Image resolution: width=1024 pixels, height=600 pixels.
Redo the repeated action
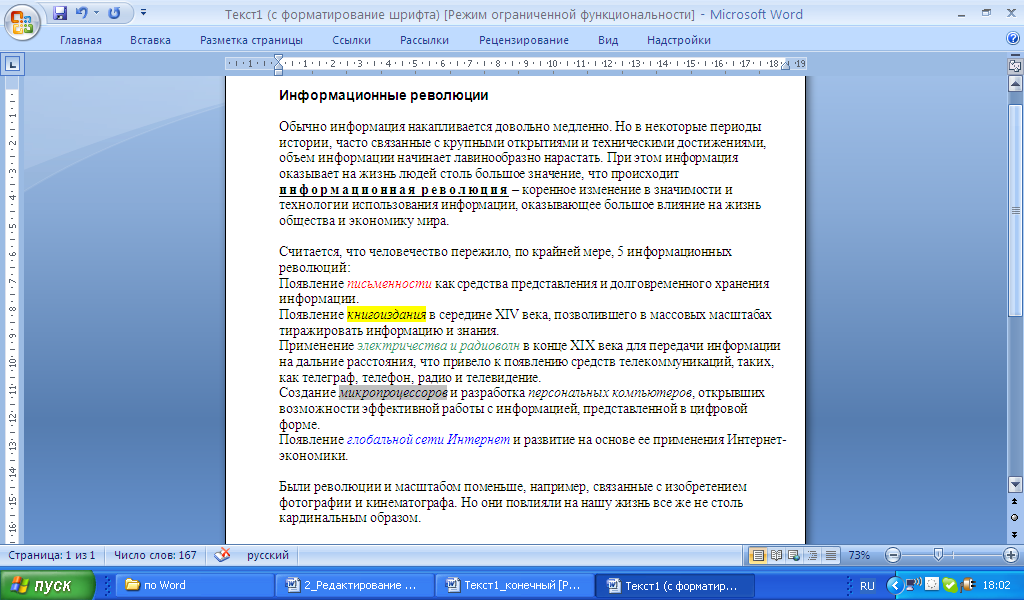click(x=114, y=13)
